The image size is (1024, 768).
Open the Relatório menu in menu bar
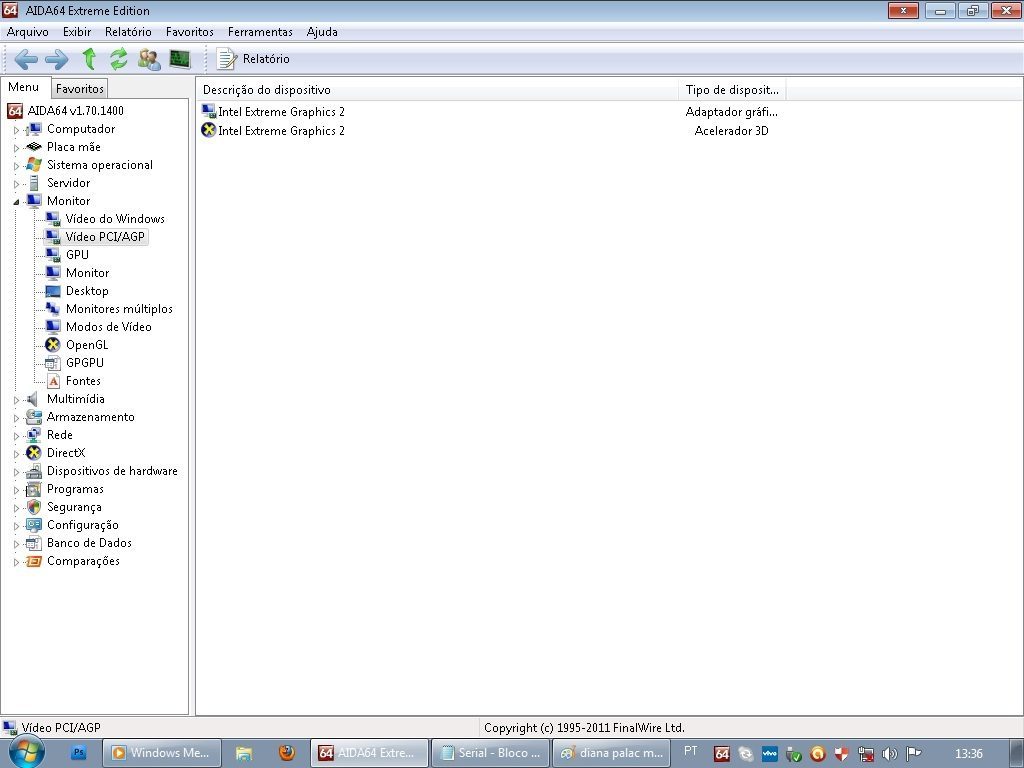(x=128, y=32)
